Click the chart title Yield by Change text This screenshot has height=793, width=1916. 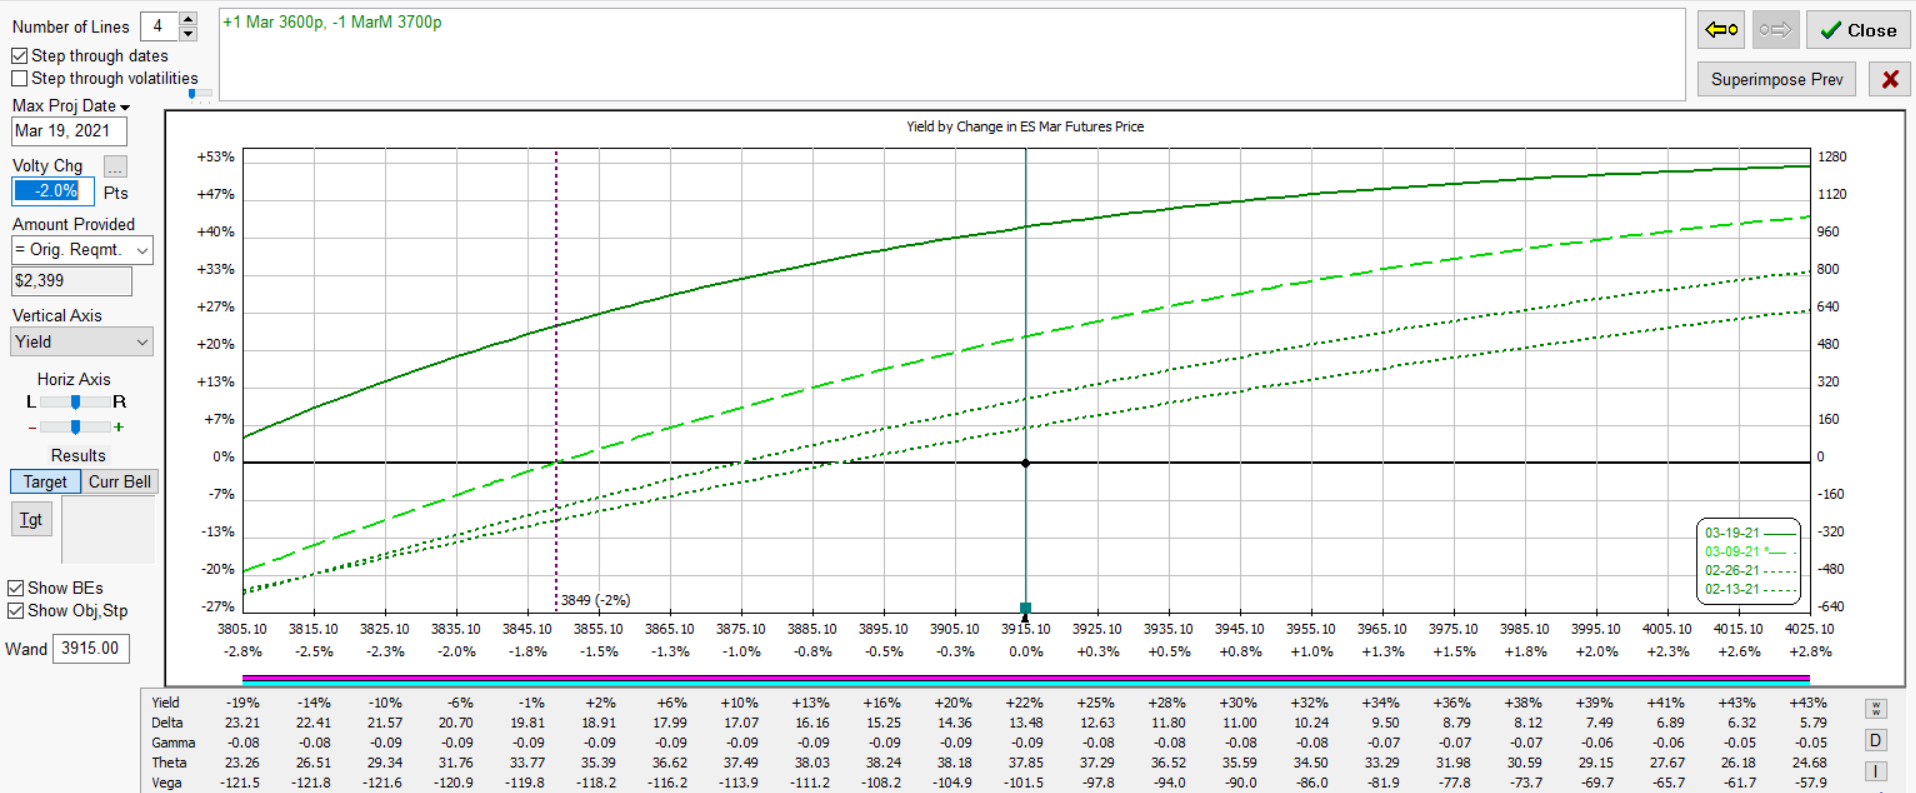coord(1025,127)
